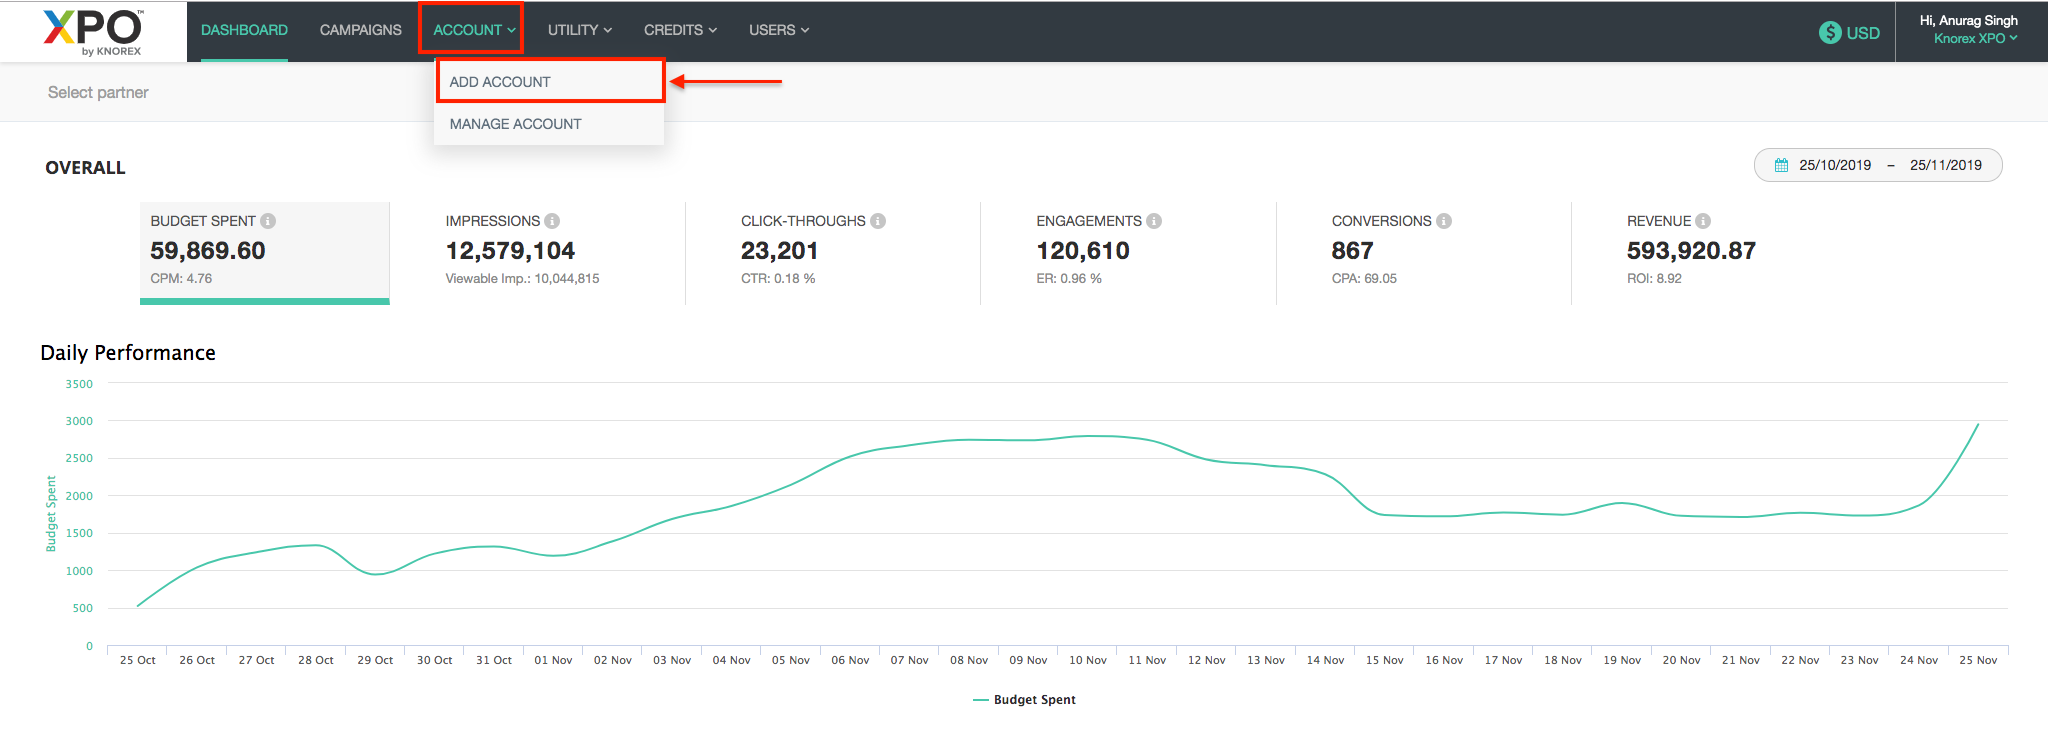Open the Credits dropdown menu
Screen dimensions: 2048x731
[x=680, y=30]
